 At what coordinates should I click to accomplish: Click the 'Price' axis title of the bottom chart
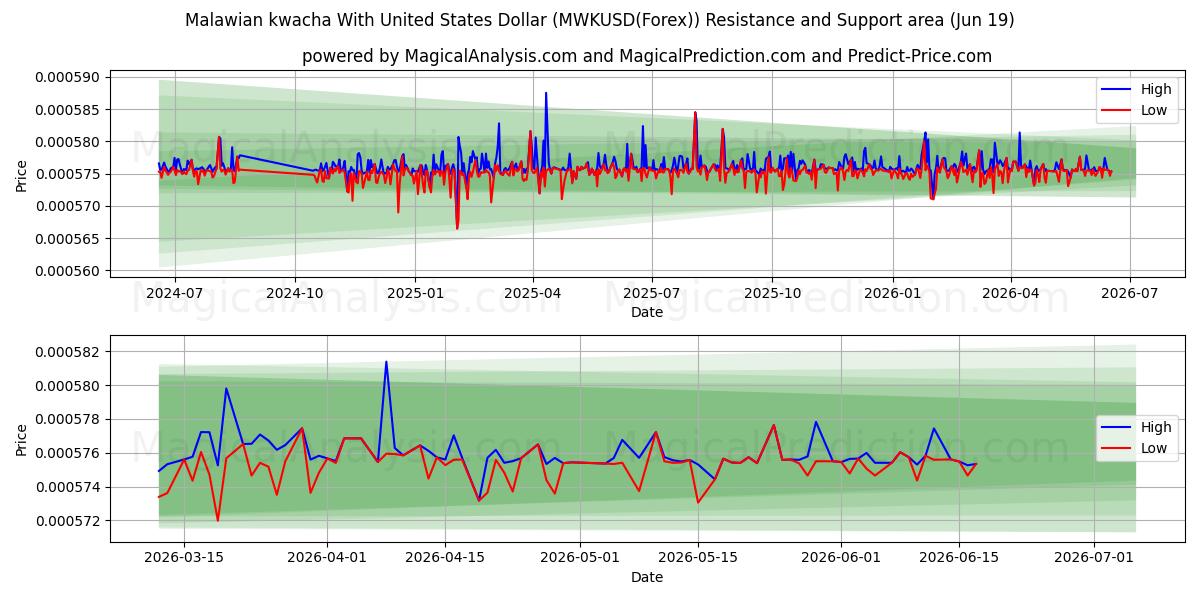point(22,439)
